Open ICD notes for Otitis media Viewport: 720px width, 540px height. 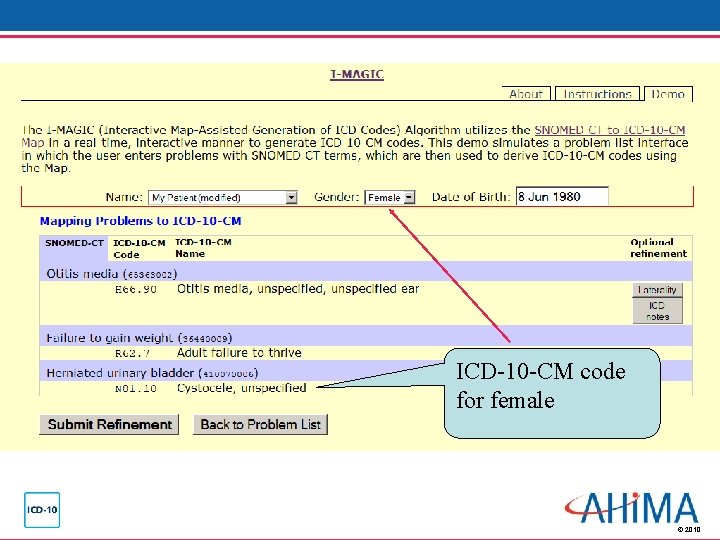pos(658,311)
